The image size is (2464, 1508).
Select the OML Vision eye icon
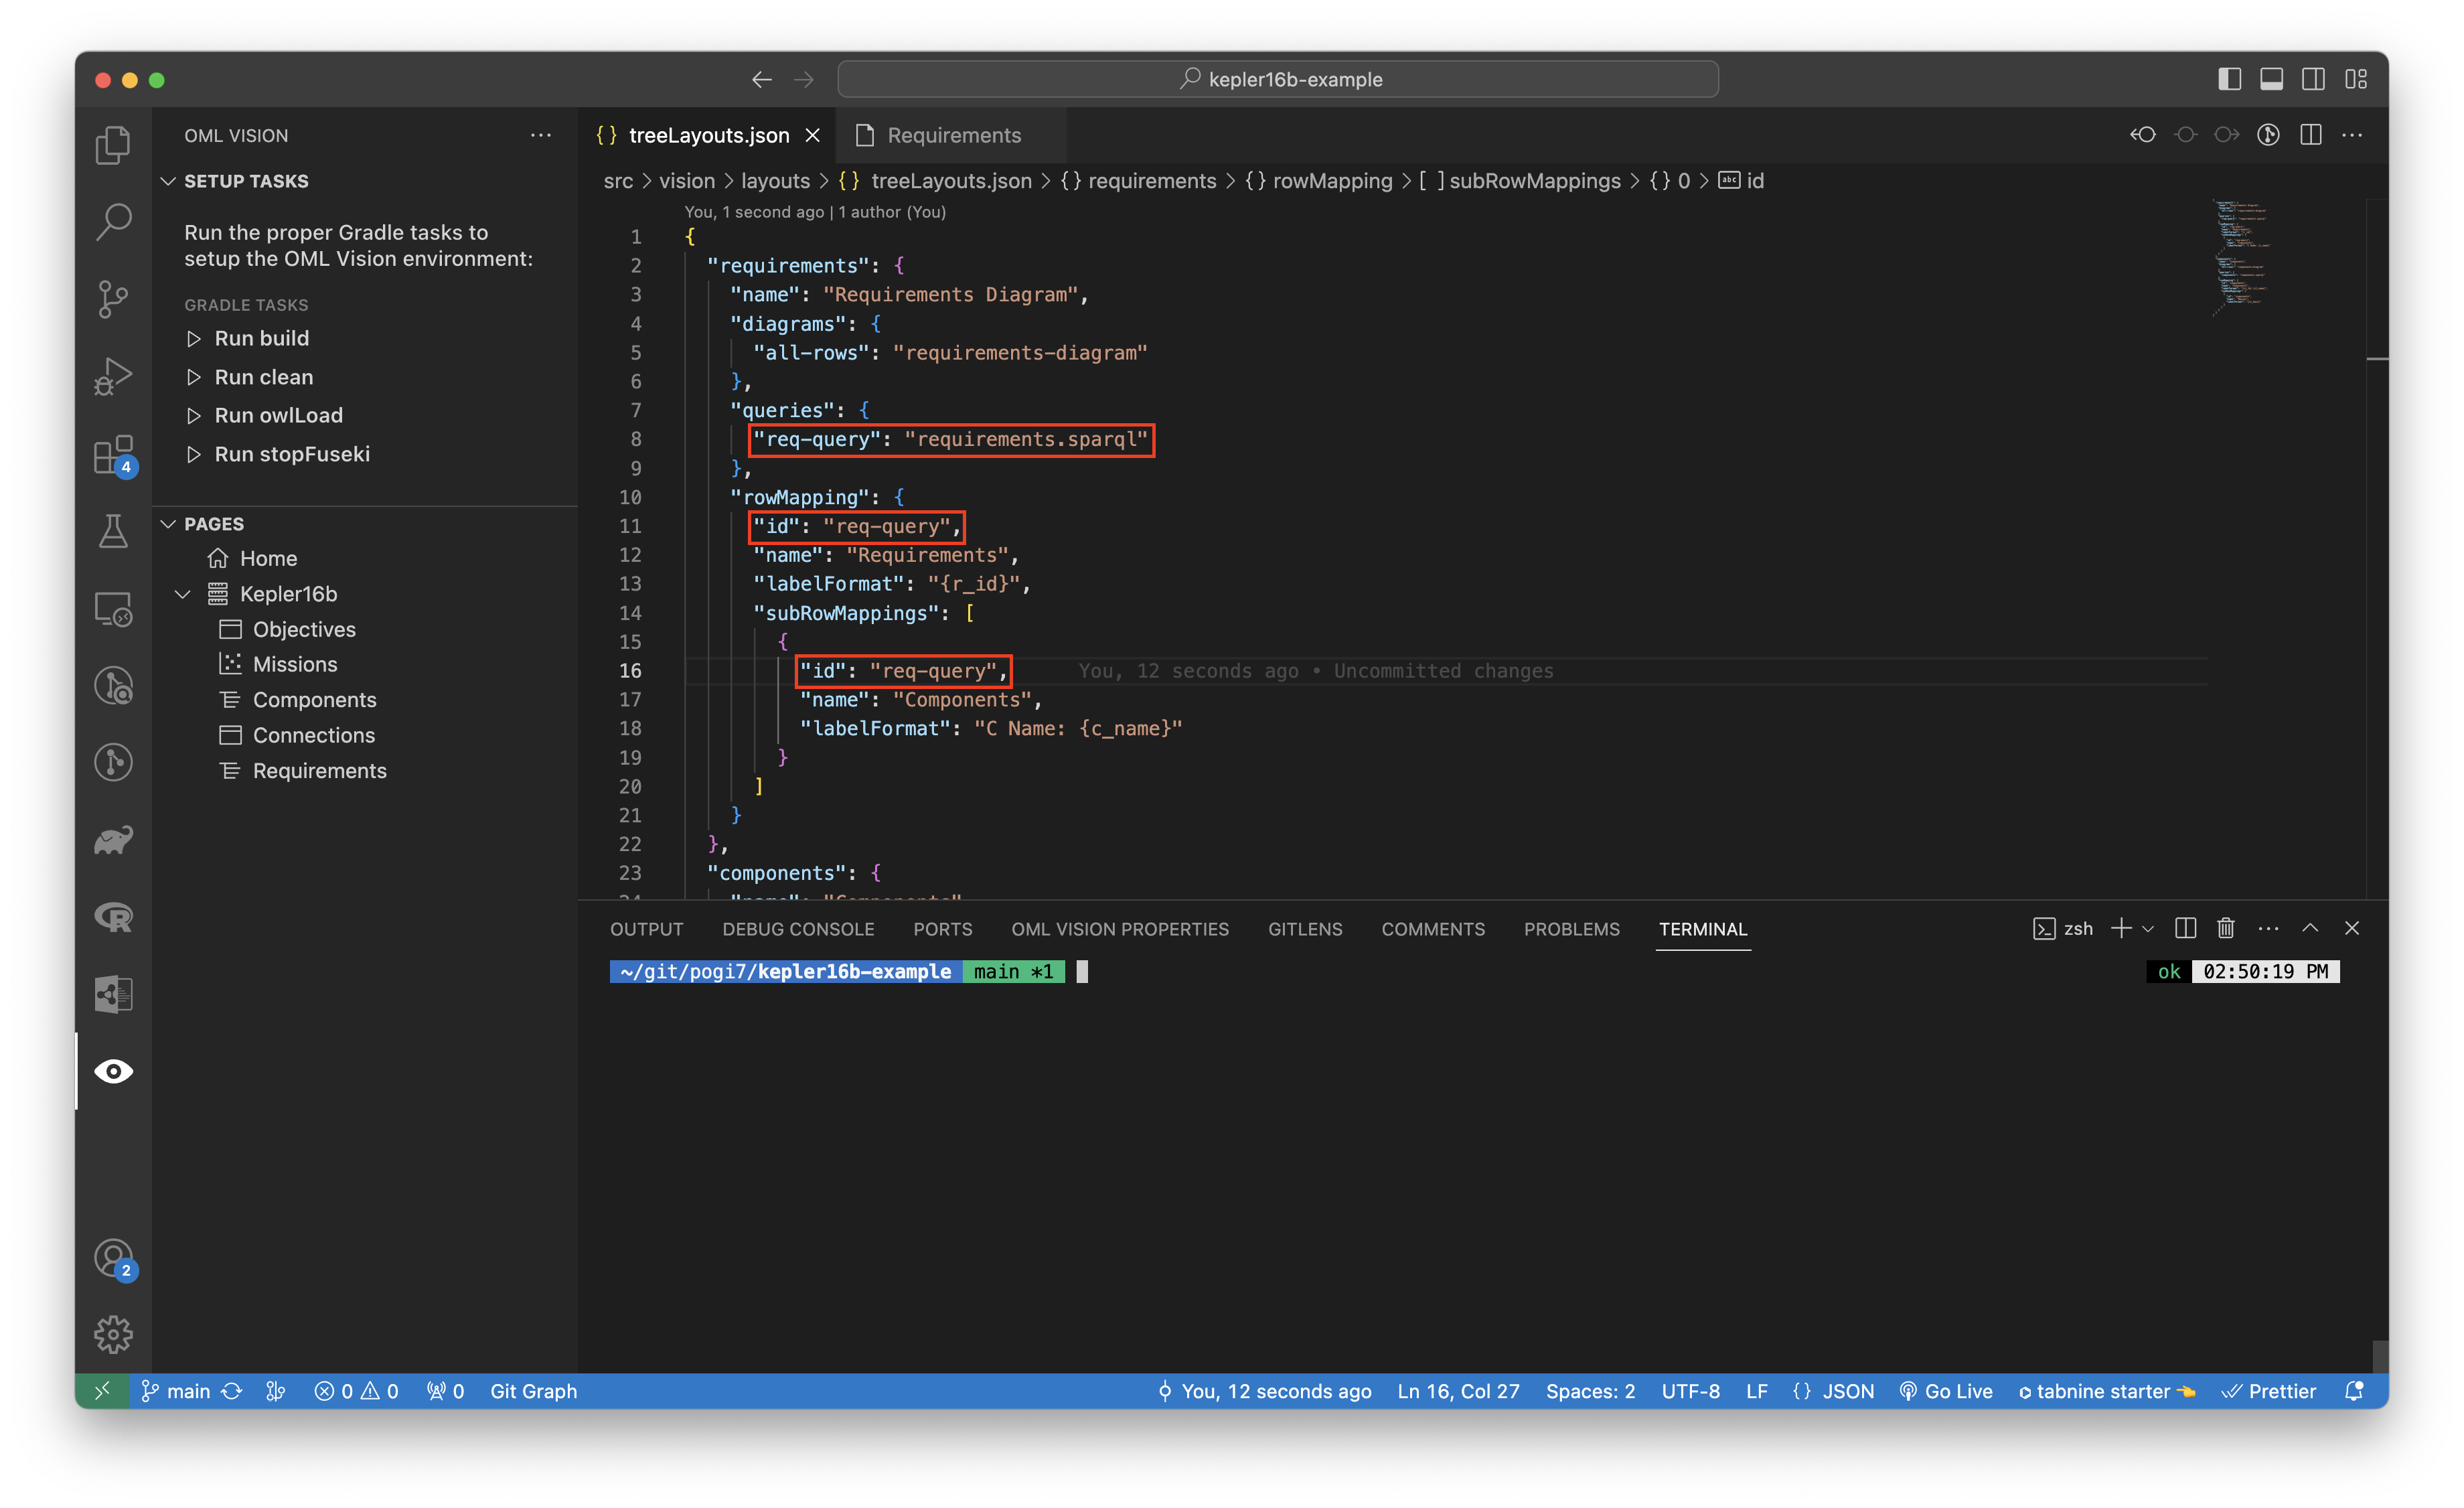click(113, 1071)
